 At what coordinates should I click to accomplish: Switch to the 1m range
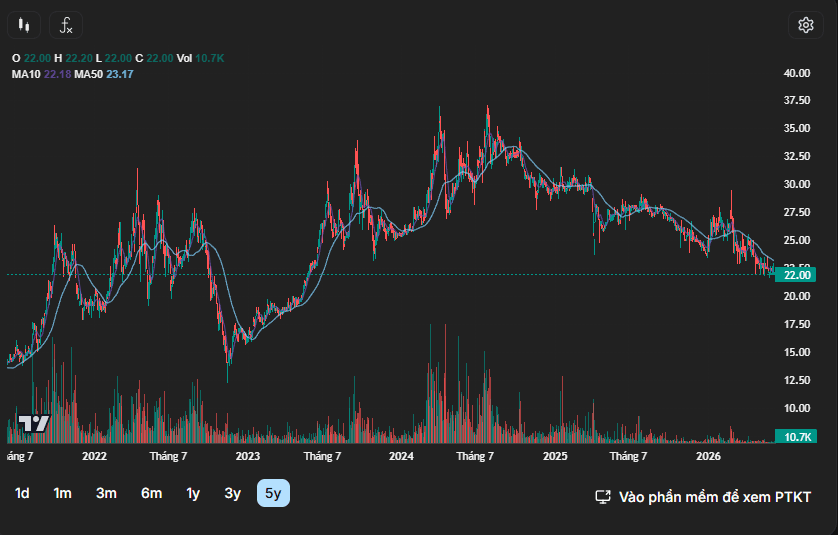pyautogui.click(x=63, y=493)
